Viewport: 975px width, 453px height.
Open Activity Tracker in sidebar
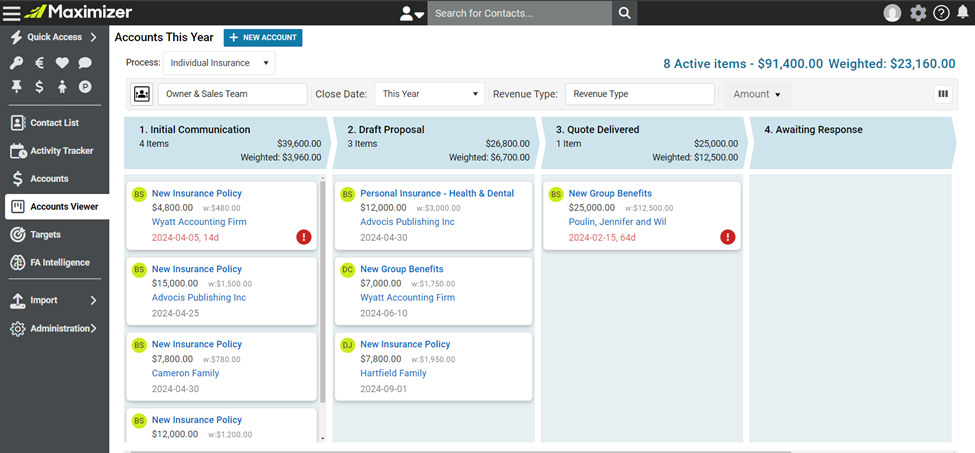click(54, 151)
